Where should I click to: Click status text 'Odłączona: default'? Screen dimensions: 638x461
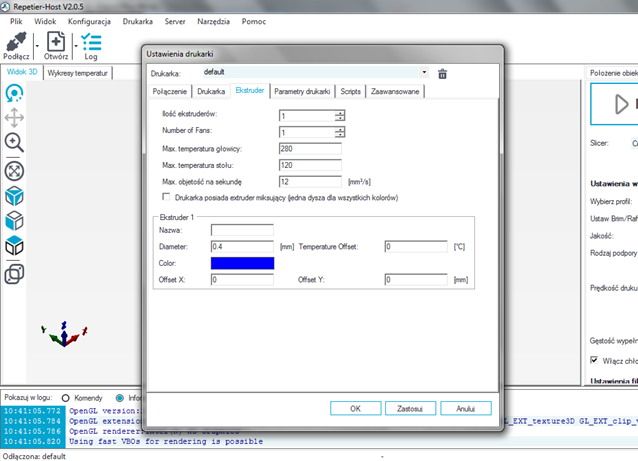34,456
